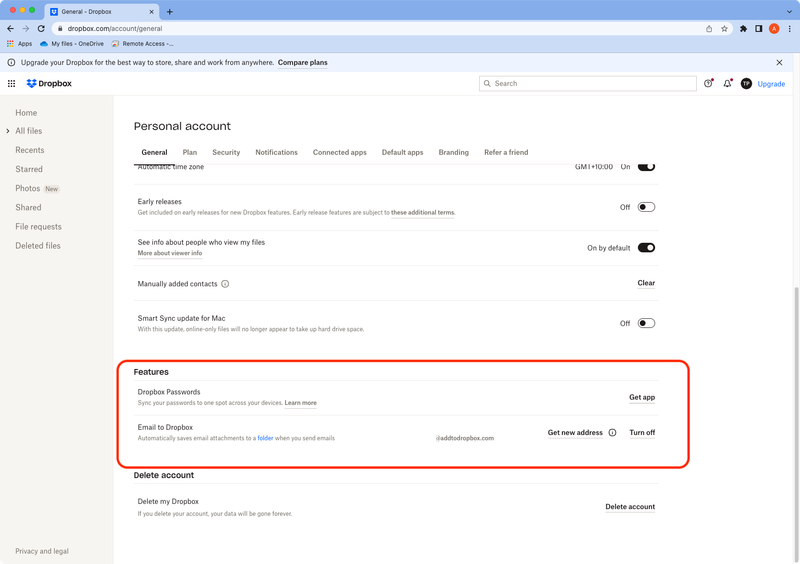Open the help question mark icon
The width and height of the screenshot is (800, 564).
click(x=709, y=84)
